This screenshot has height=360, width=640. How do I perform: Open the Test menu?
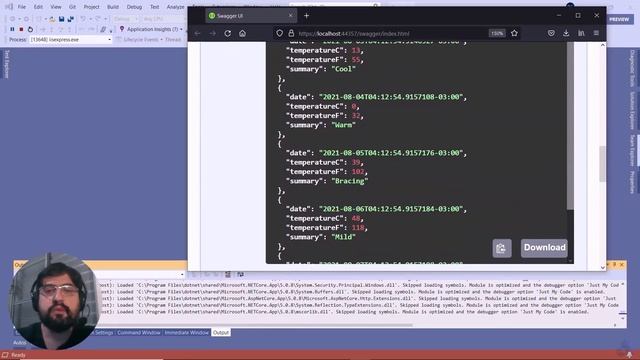pyautogui.click(x=154, y=7)
